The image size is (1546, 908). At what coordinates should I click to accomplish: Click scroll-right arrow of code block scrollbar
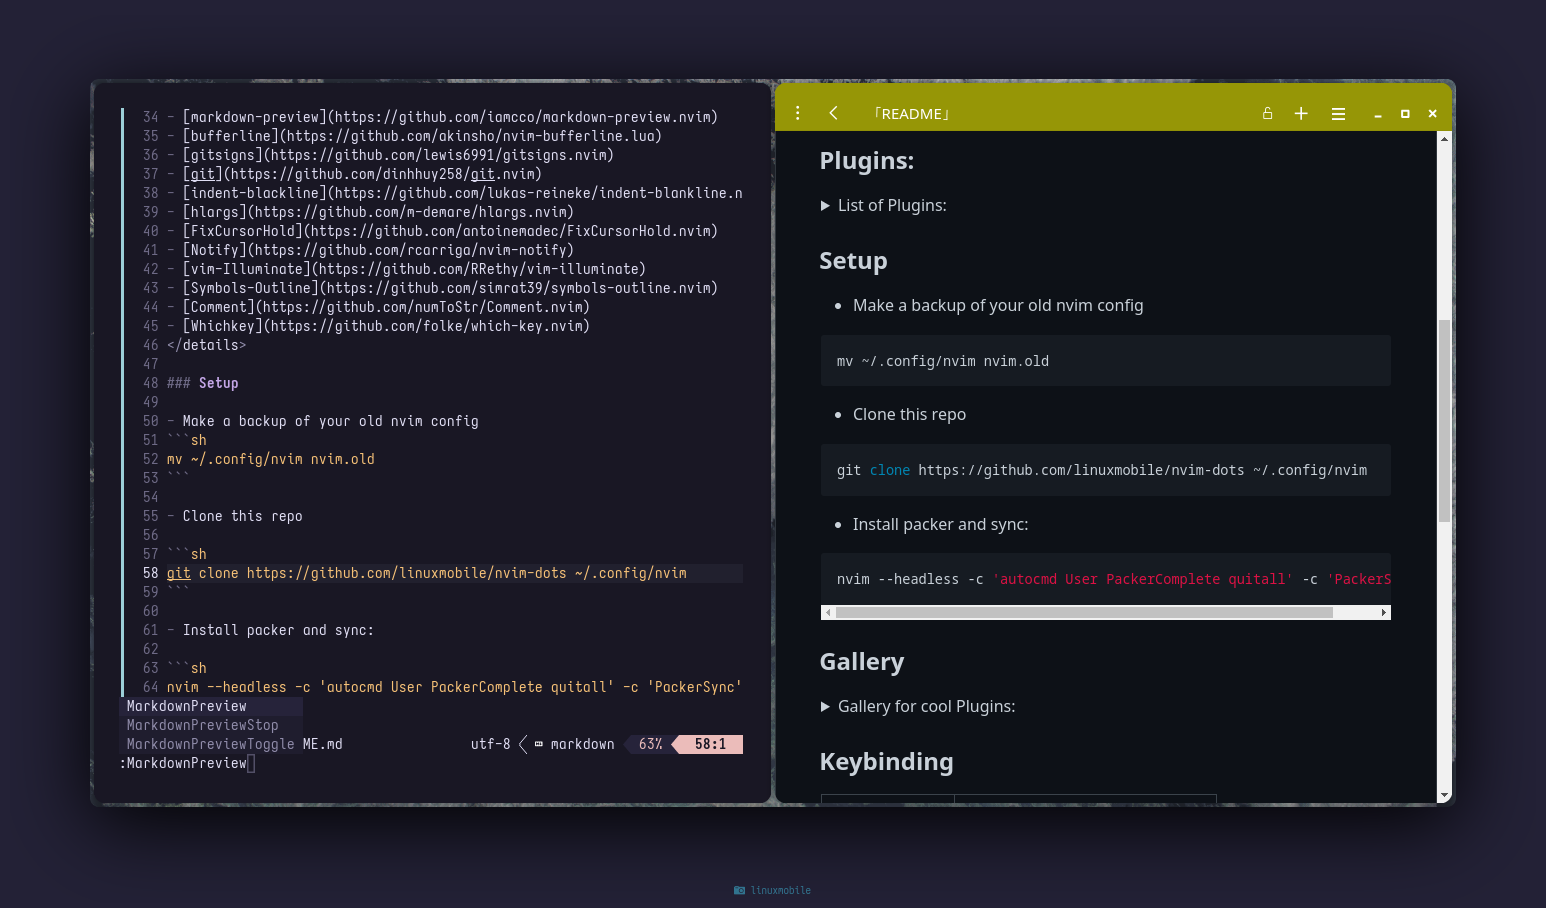[x=1384, y=612]
